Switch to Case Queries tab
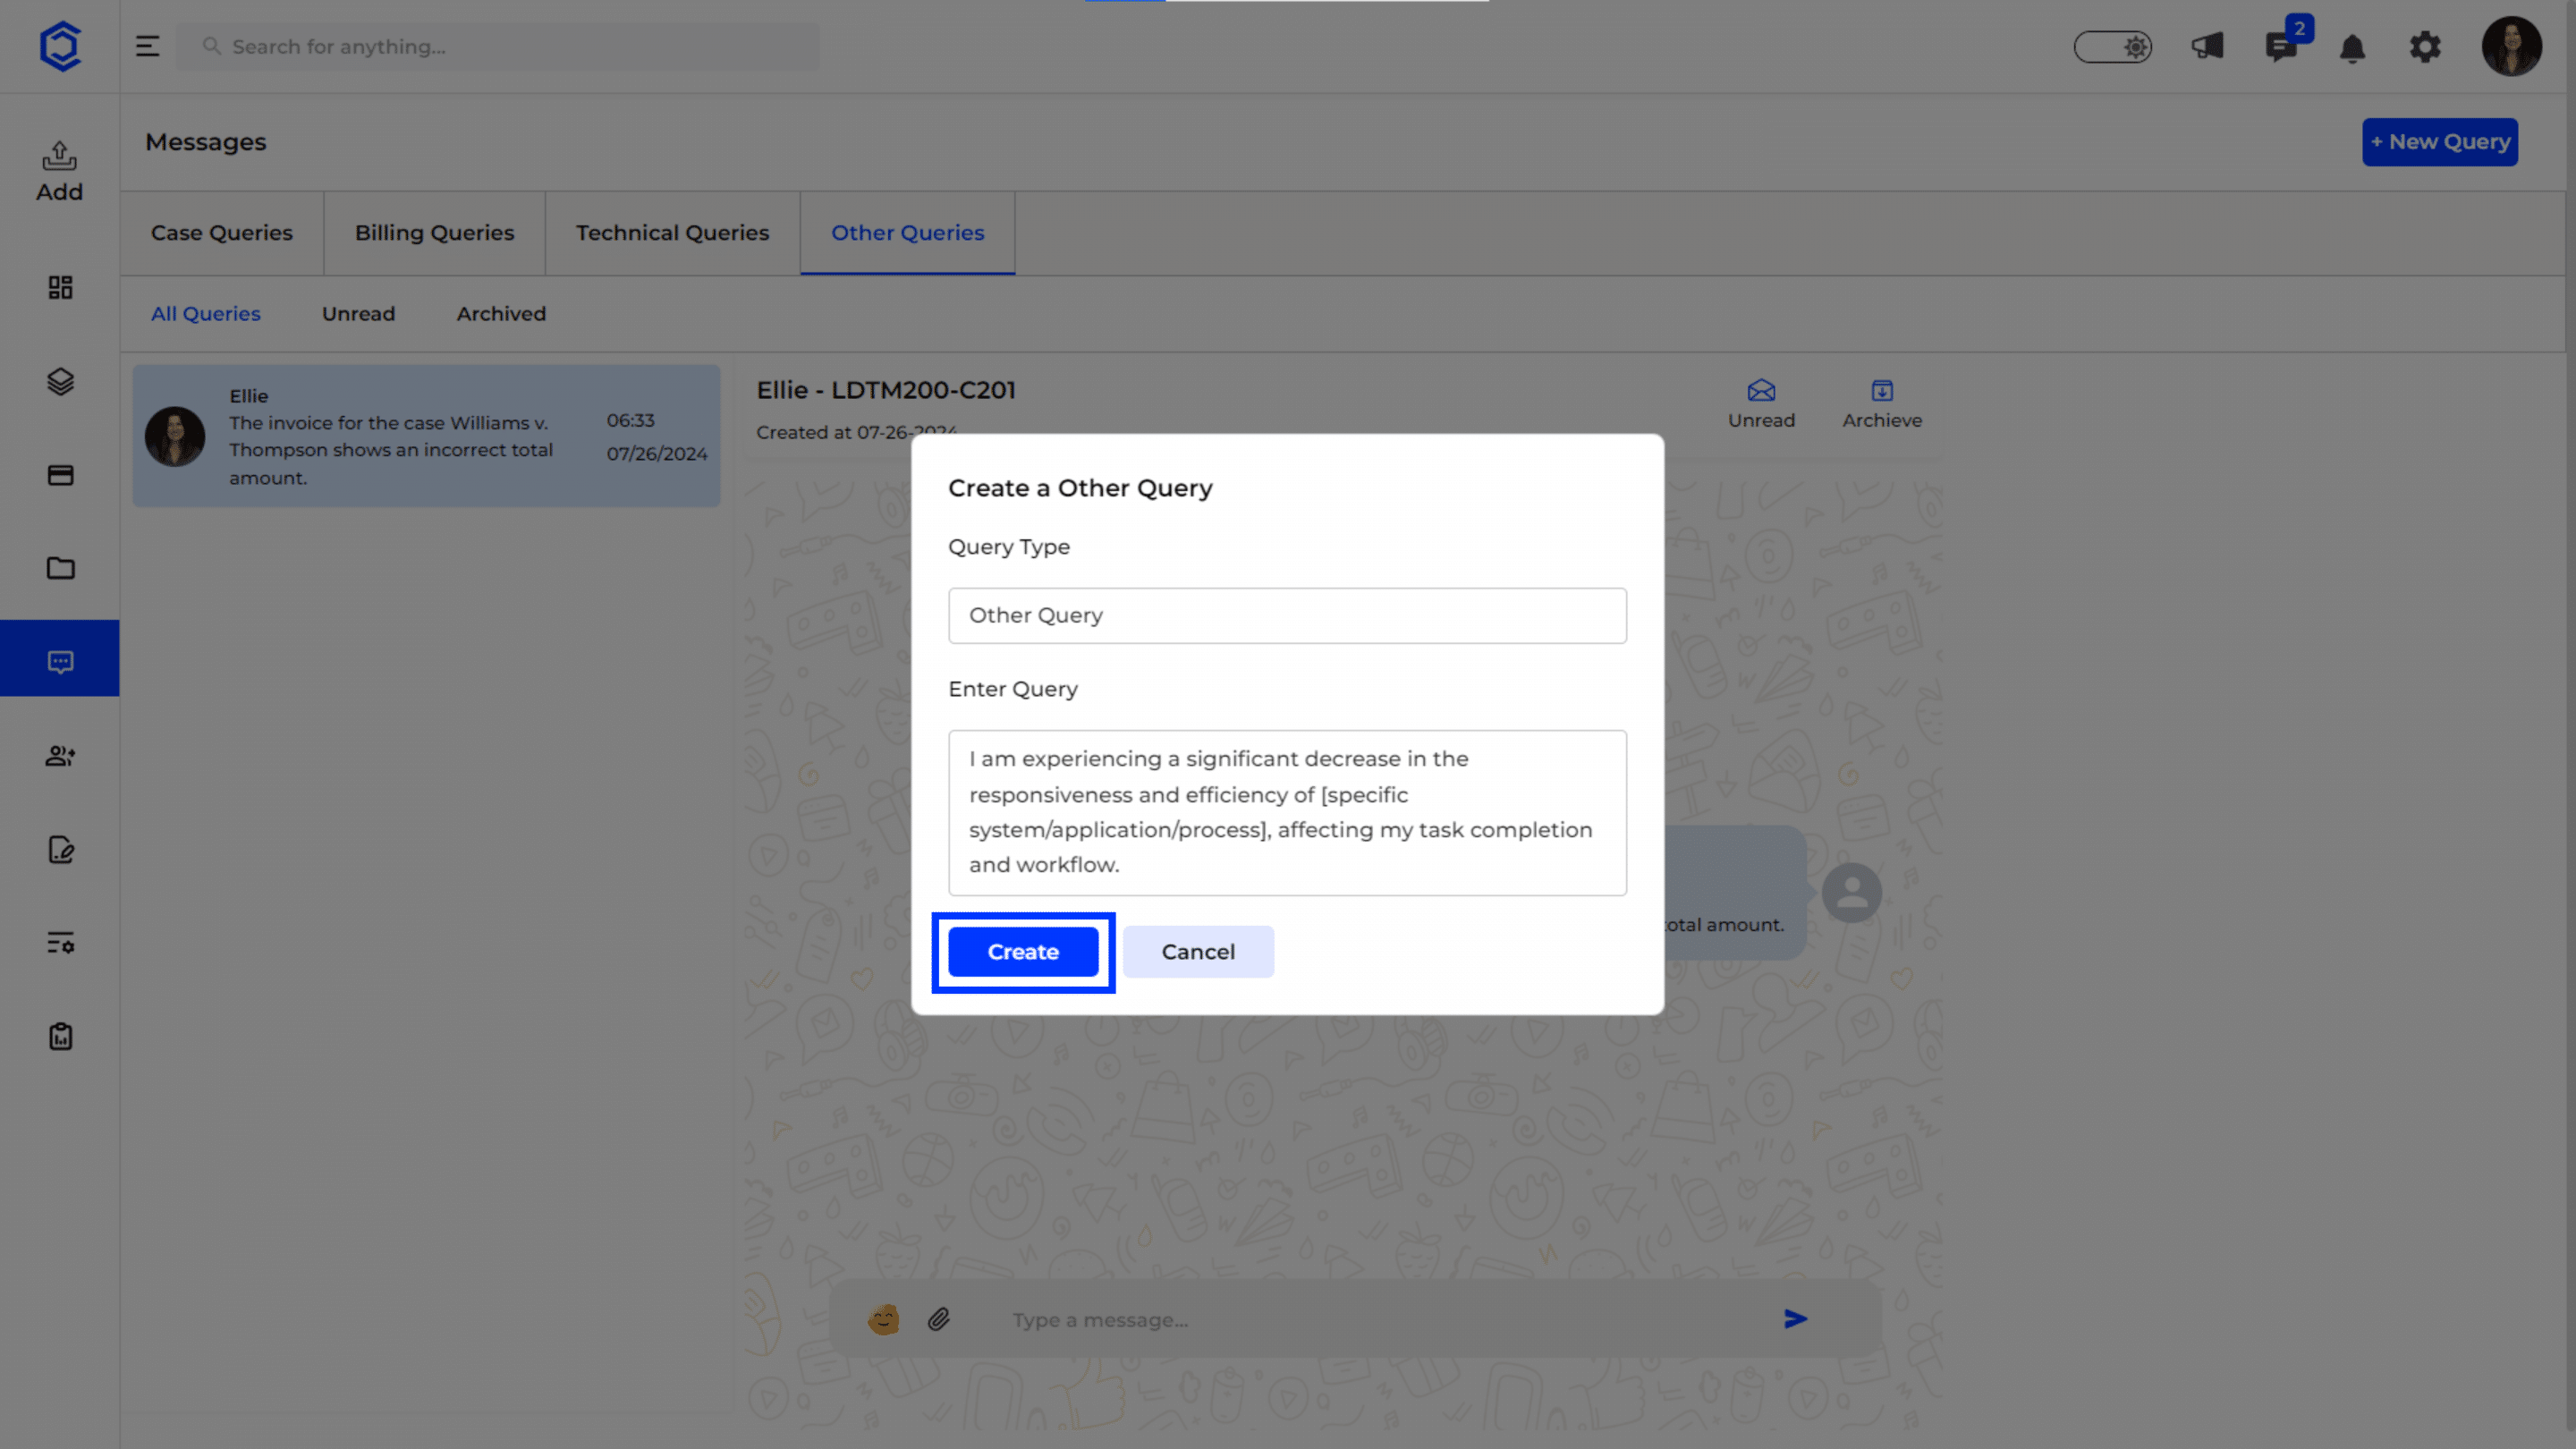The image size is (2576, 1449). 222,233
